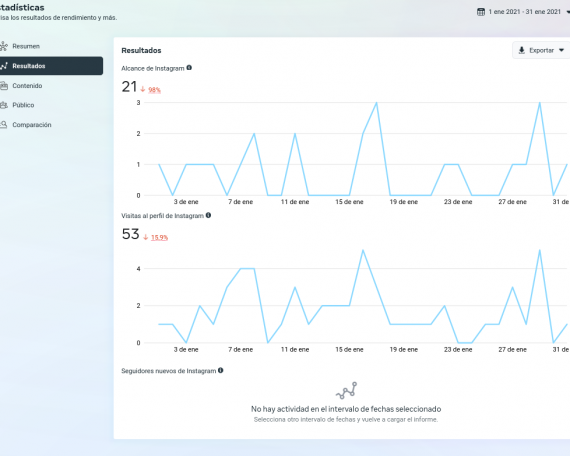The height and width of the screenshot is (456, 570).
Task: Click the no-activity chart placeholder icon
Action: 346,391
